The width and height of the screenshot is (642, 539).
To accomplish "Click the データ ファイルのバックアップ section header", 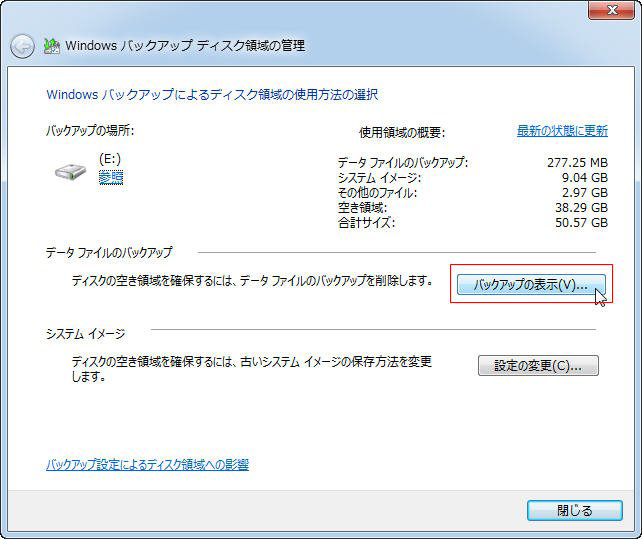I will (109, 252).
